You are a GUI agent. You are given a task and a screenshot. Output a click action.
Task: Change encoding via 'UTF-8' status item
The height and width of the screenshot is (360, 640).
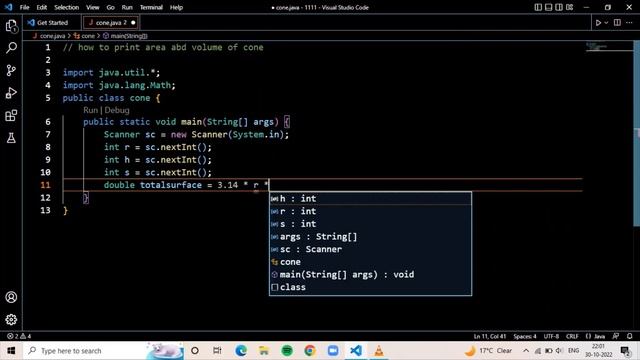tap(551, 336)
